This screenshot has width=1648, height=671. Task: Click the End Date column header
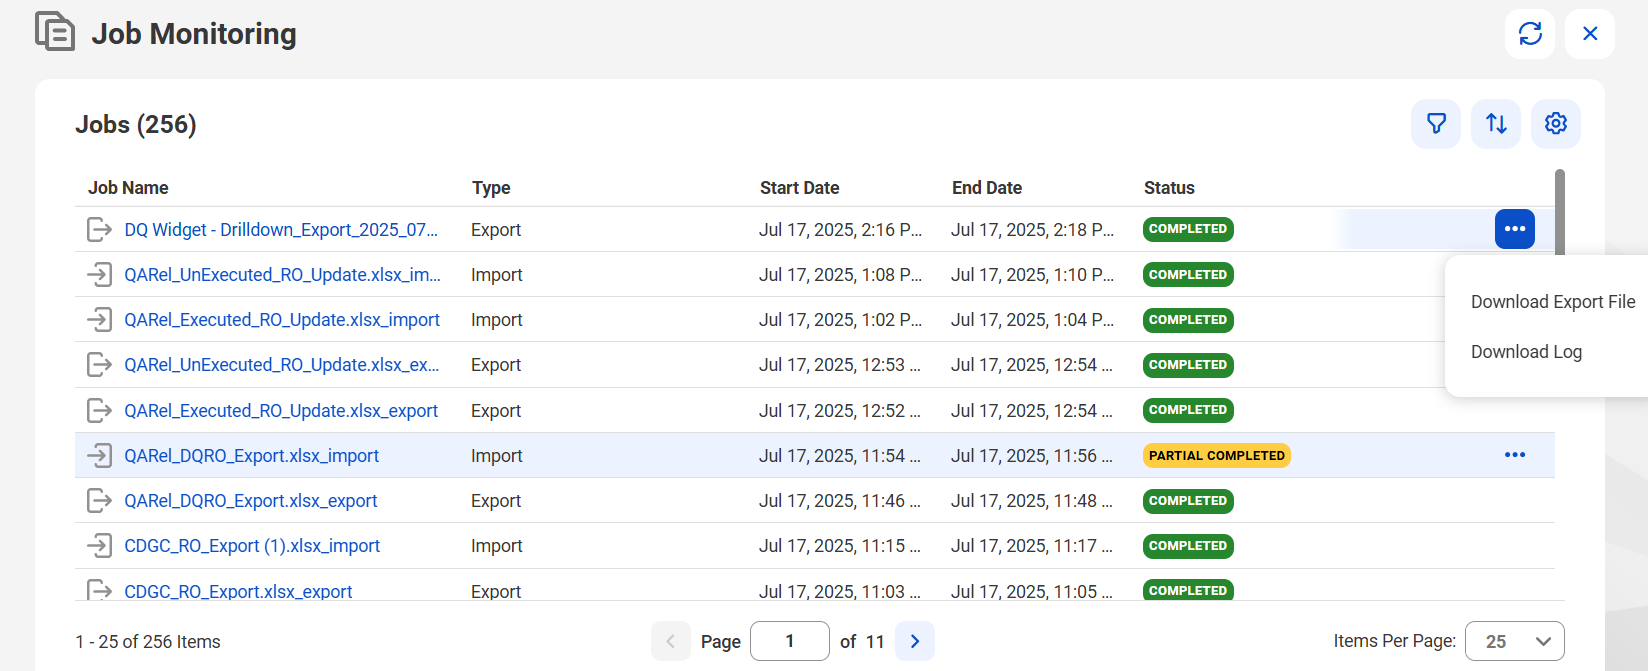tap(987, 188)
